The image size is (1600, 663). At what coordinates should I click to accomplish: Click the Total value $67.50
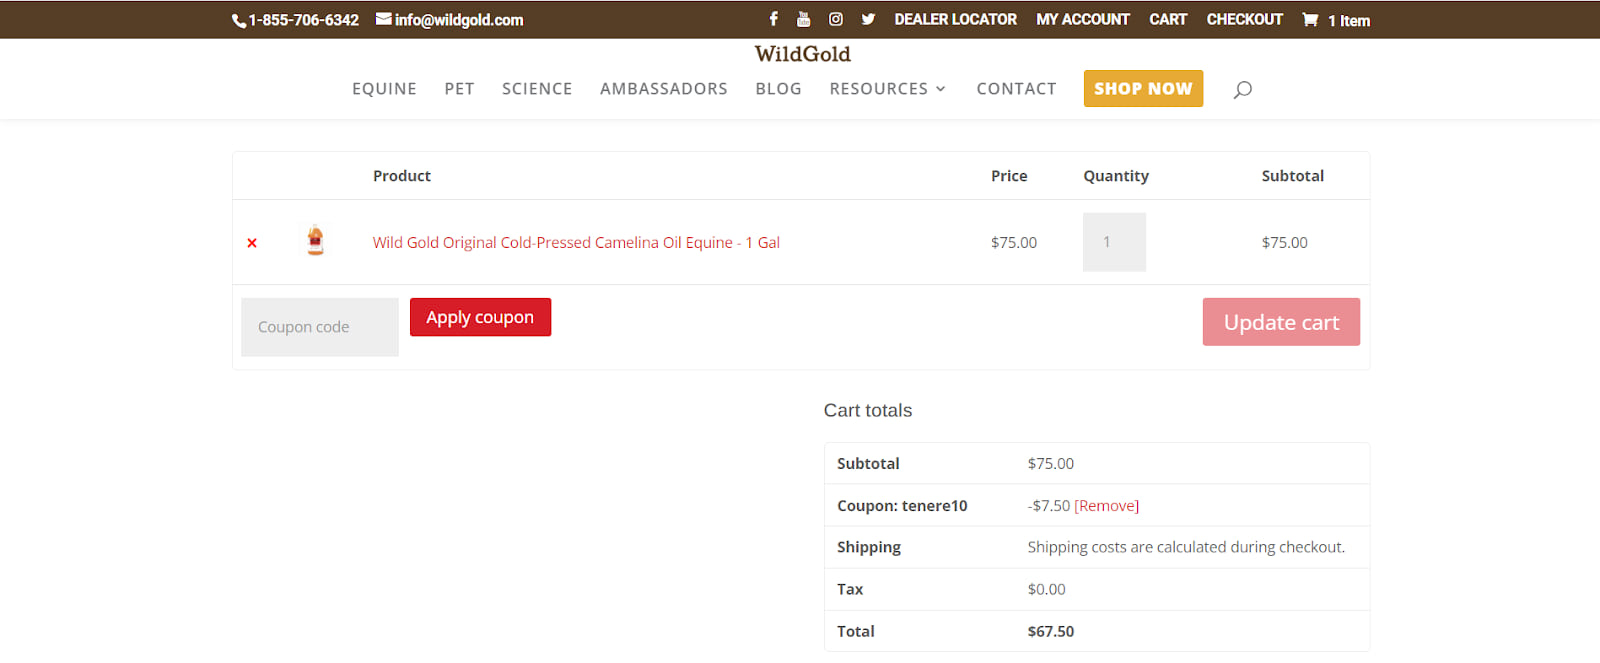coord(1050,632)
